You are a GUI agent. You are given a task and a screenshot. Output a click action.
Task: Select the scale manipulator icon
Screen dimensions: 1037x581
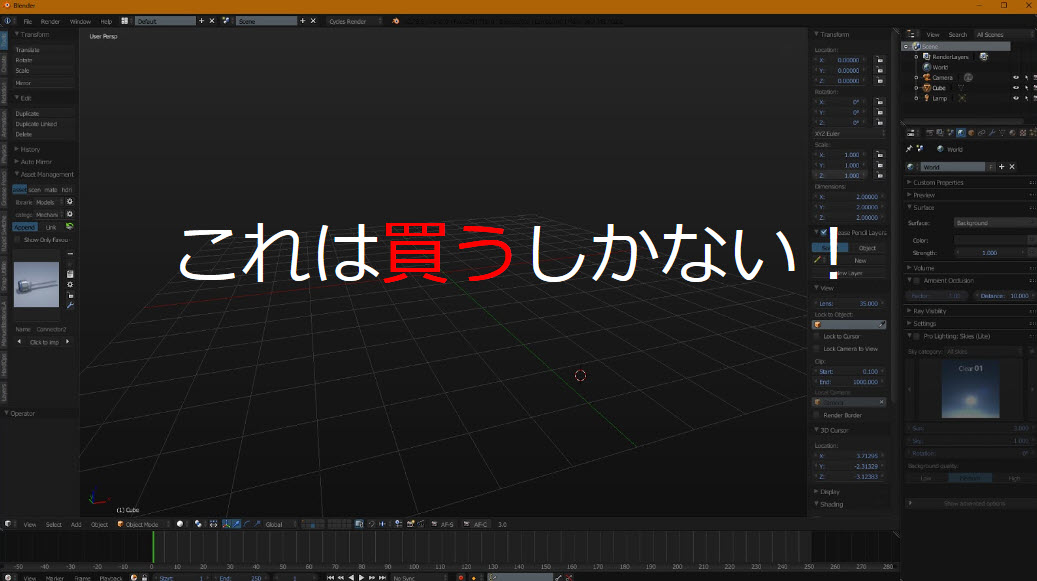click(x=257, y=524)
